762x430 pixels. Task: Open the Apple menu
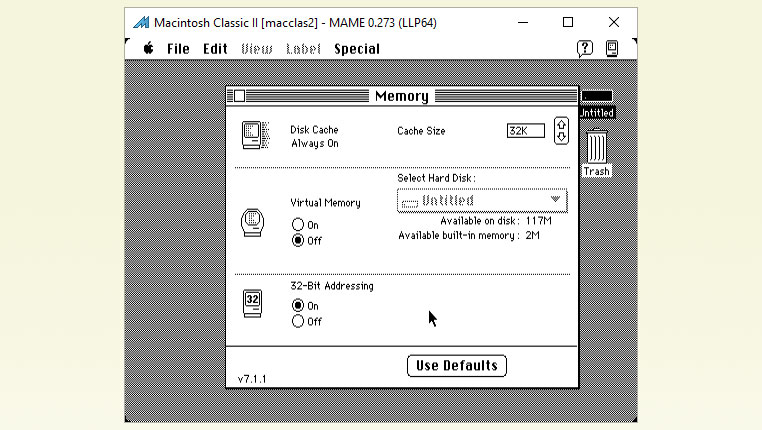[x=148, y=48]
